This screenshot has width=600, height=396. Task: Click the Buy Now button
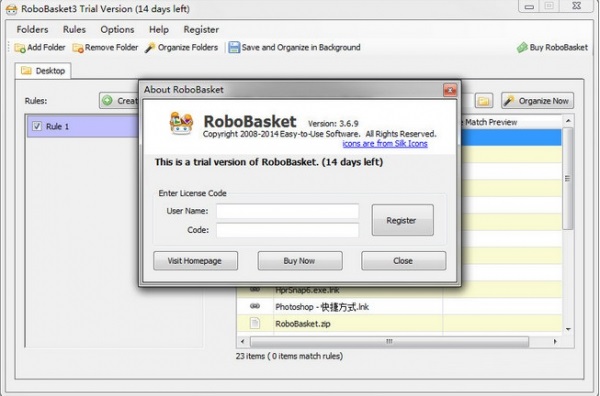coord(300,261)
